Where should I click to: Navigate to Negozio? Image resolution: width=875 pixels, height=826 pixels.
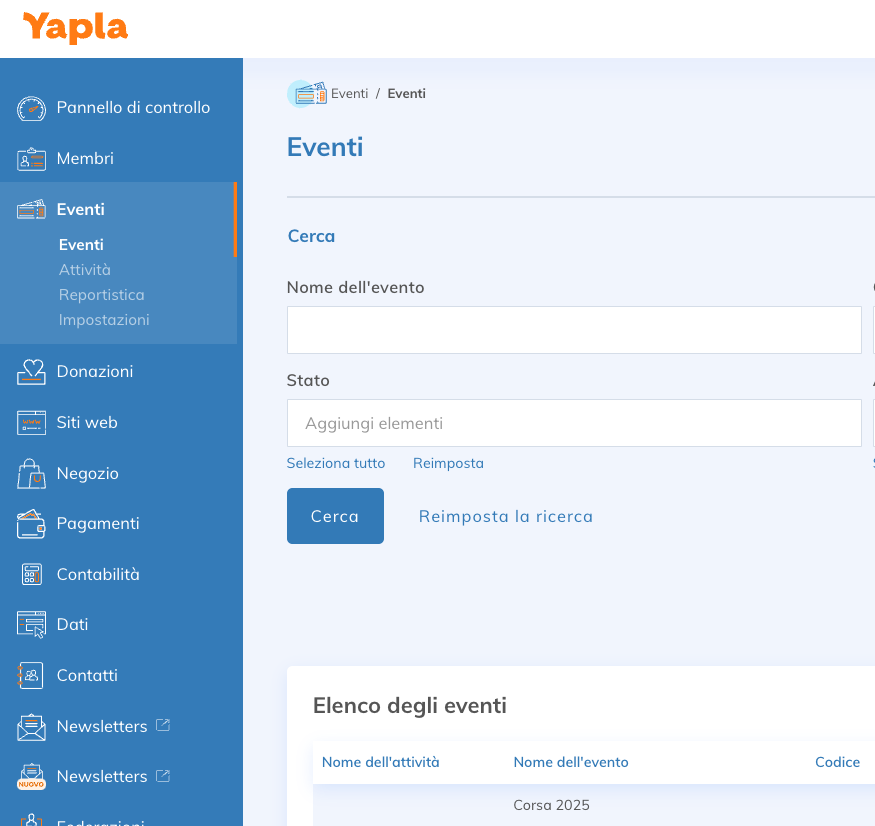(88, 473)
